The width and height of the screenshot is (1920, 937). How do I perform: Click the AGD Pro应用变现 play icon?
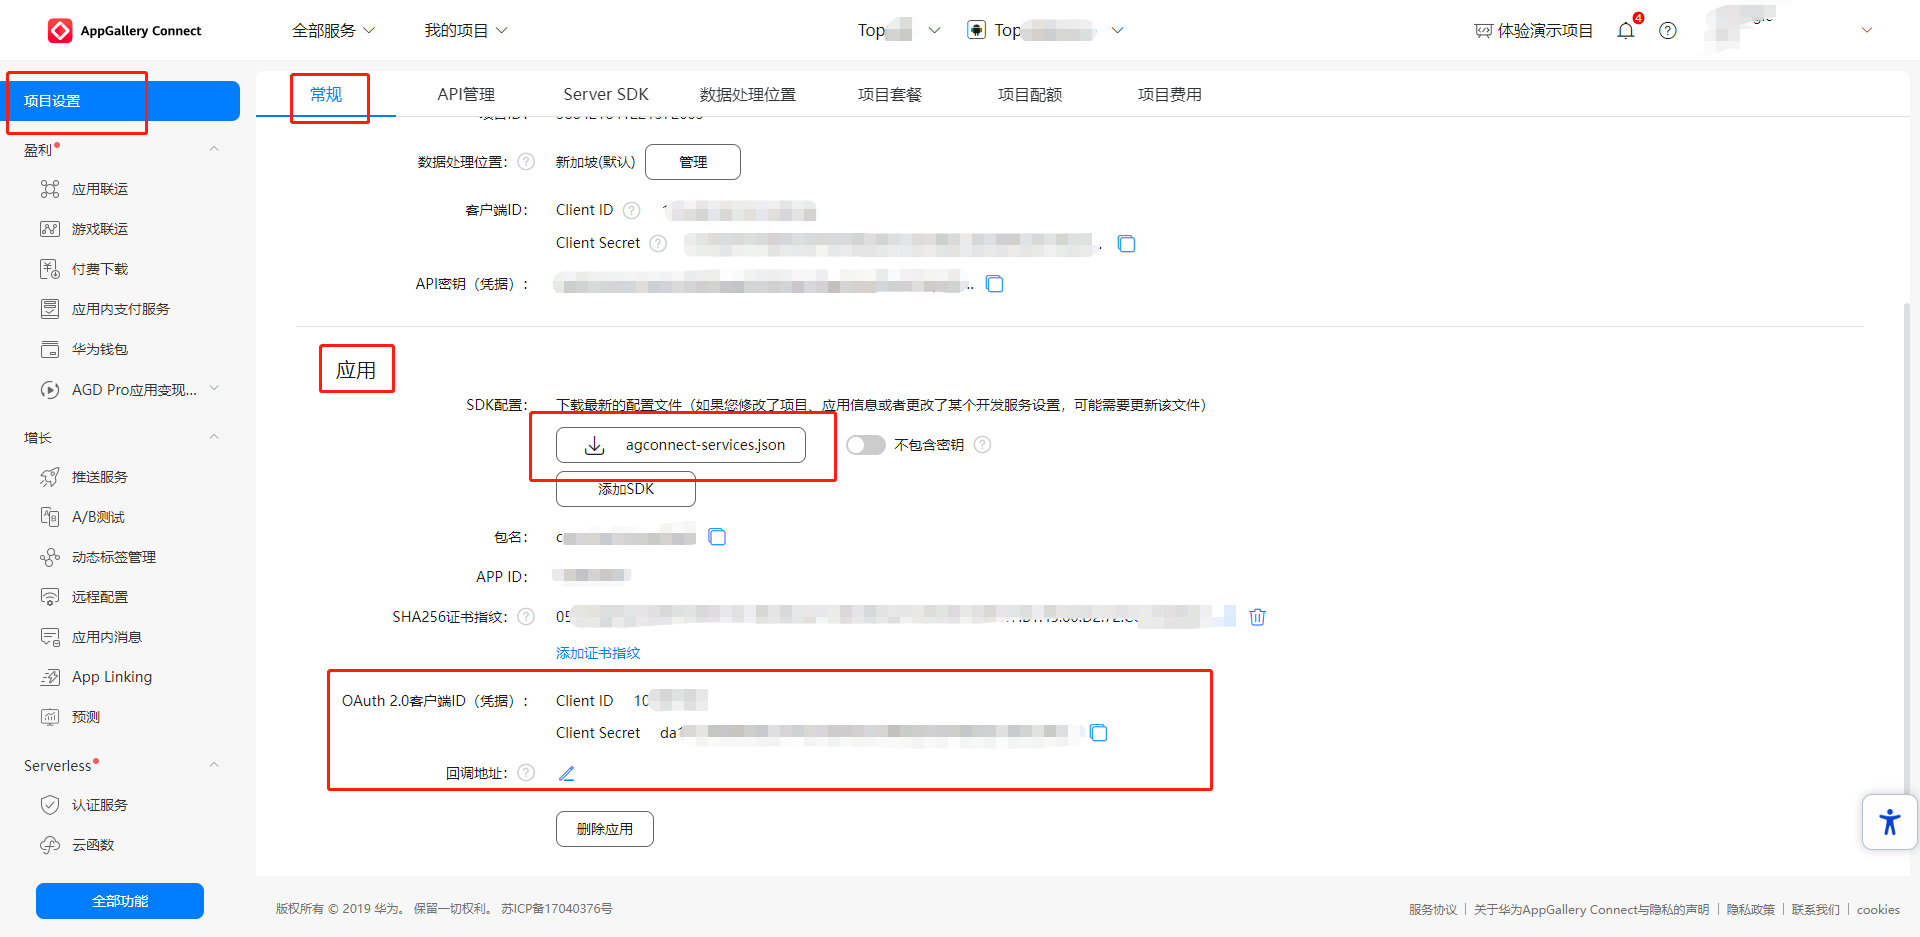(50, 390)
